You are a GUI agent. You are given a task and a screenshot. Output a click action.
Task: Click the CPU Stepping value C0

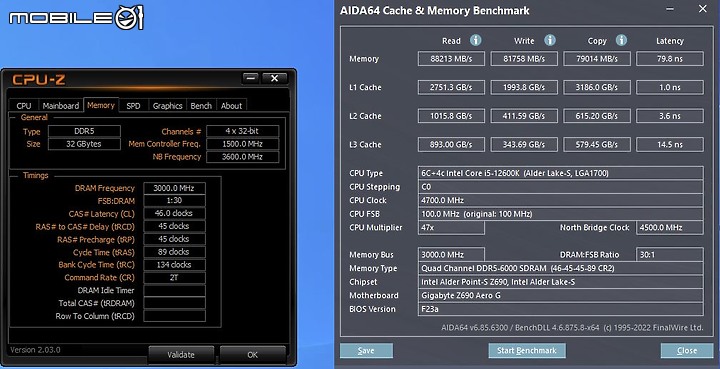[561, 187]
